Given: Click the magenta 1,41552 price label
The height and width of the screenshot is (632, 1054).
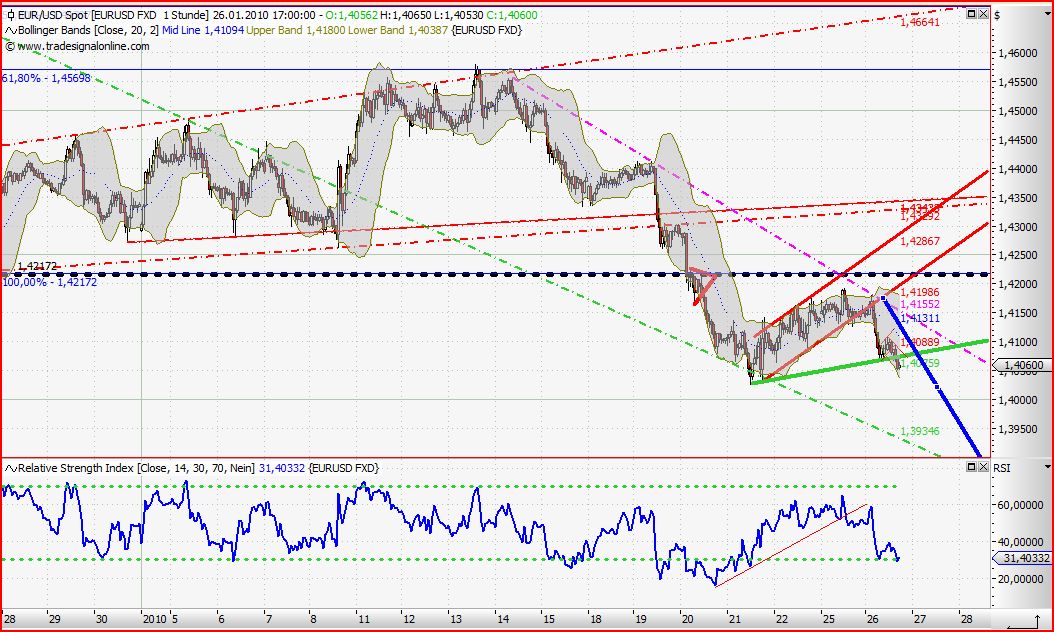Looking at the screenshot, I should click(x=920, y=305).
